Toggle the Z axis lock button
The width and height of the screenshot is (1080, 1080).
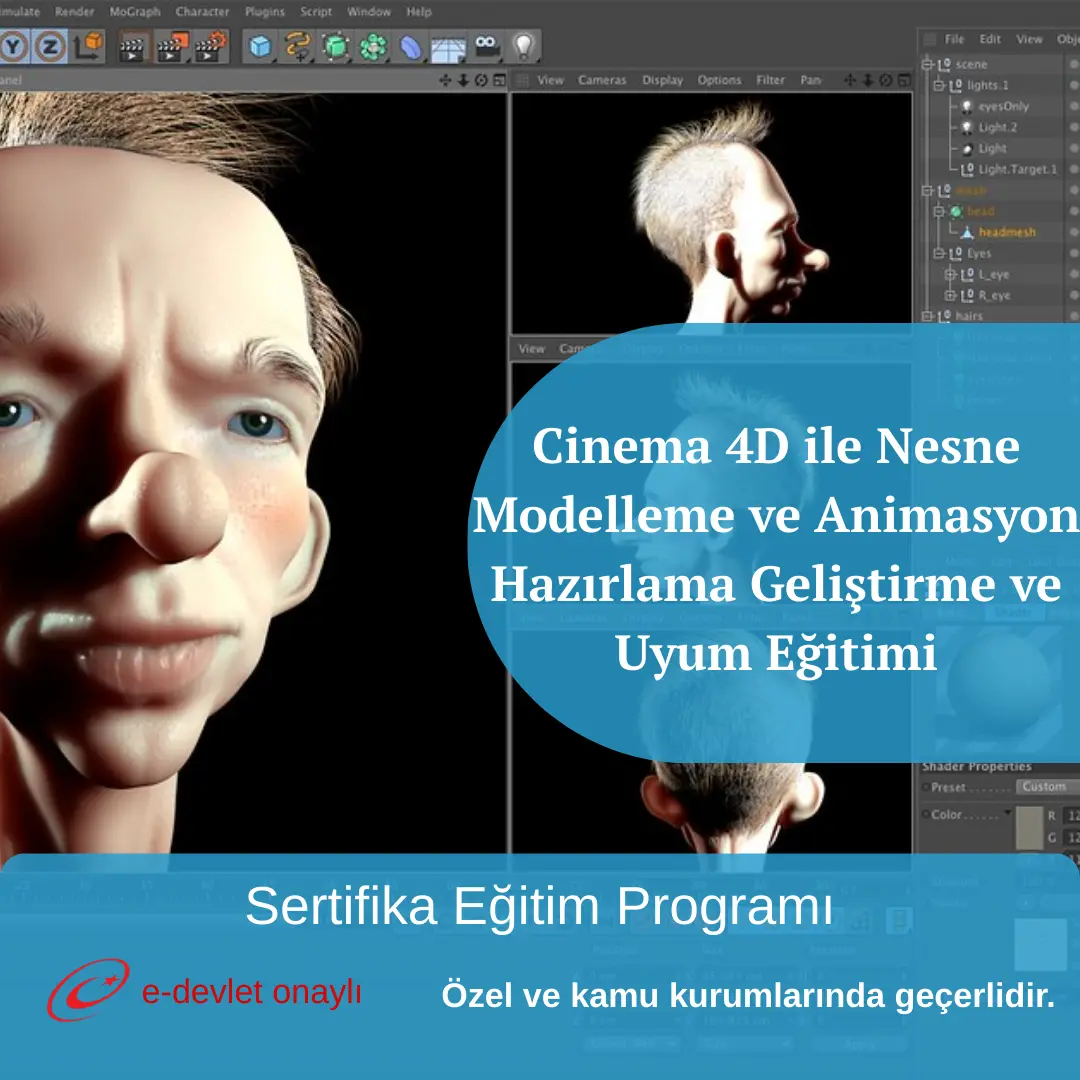tap(50, 47)
